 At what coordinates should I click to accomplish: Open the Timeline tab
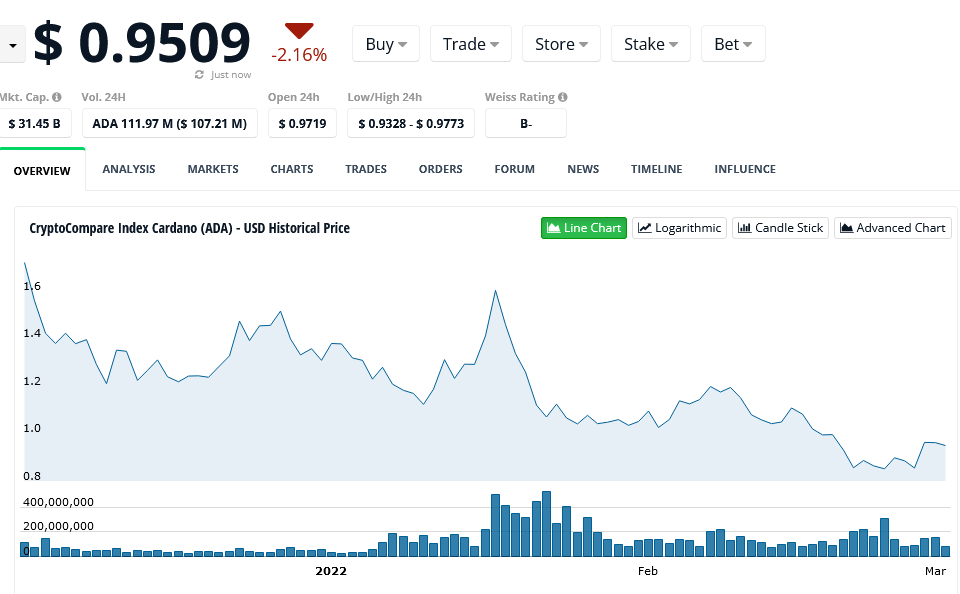point(657,169)
